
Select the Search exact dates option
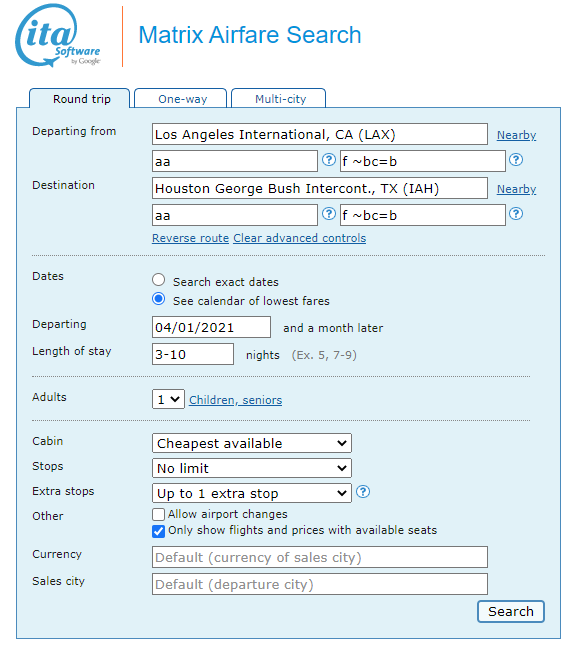click(x=159, y=279)
